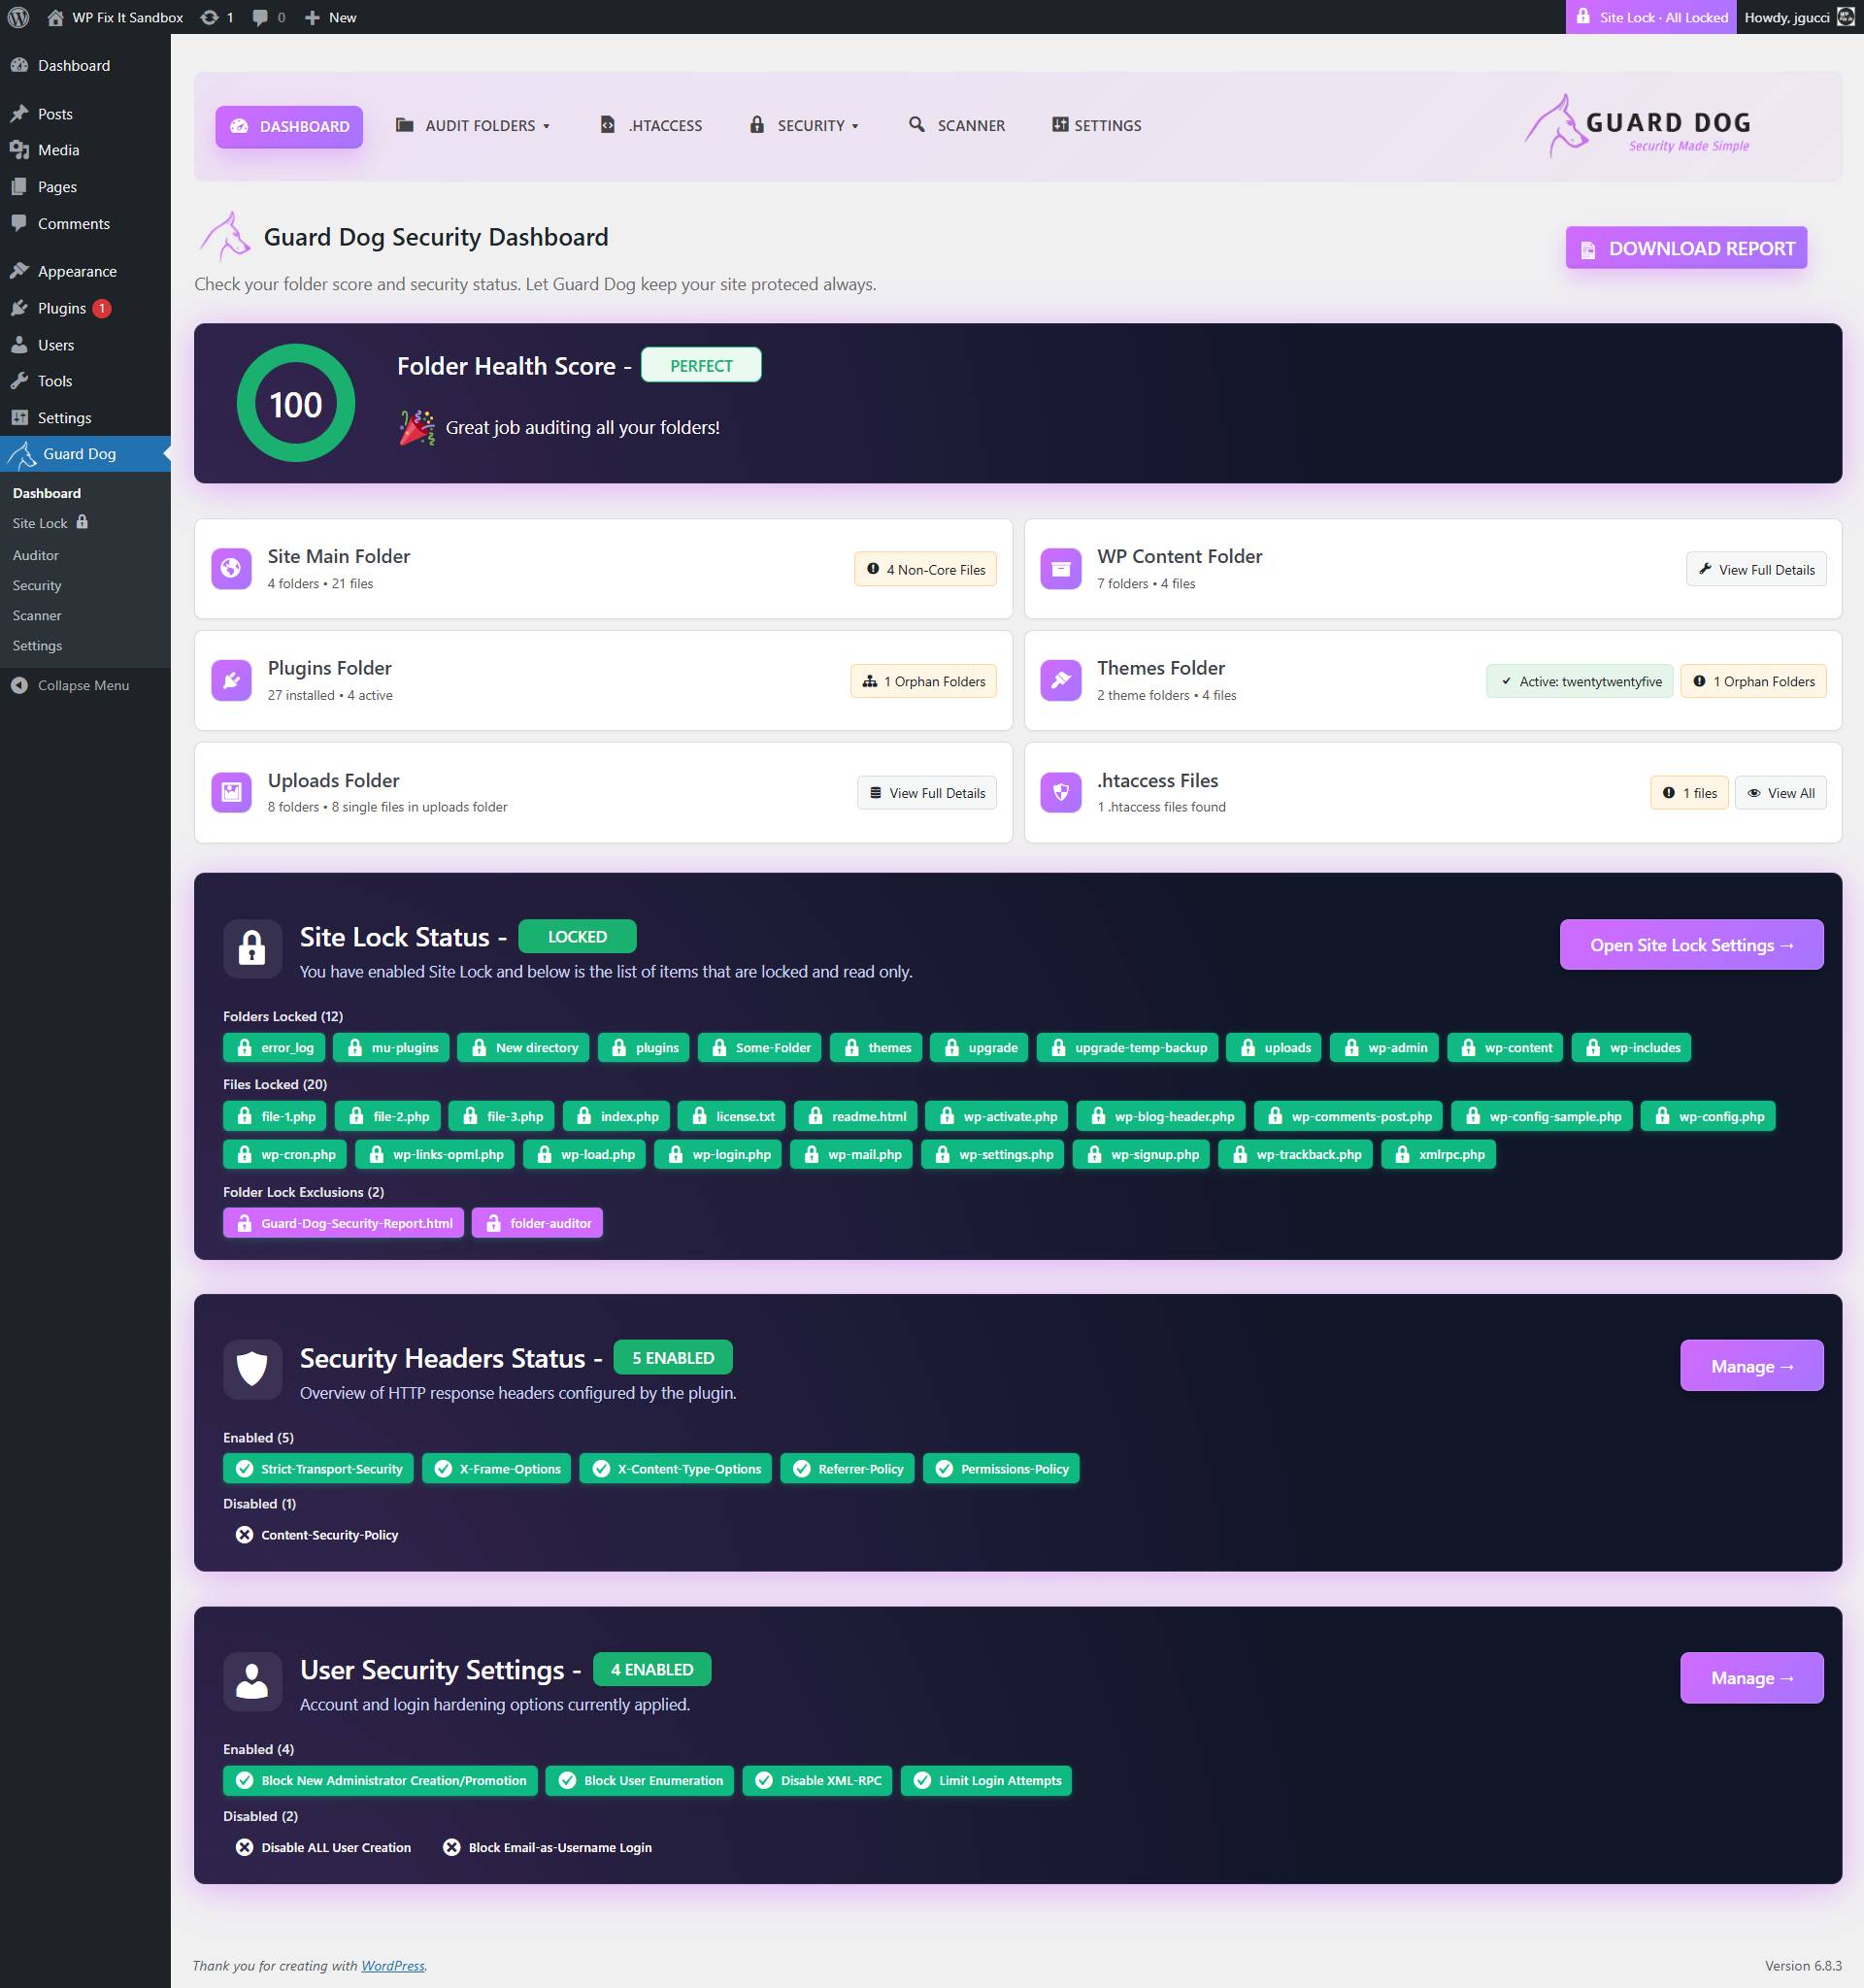Click the Site Lock Status padlock icon

(x=252, y=947)
